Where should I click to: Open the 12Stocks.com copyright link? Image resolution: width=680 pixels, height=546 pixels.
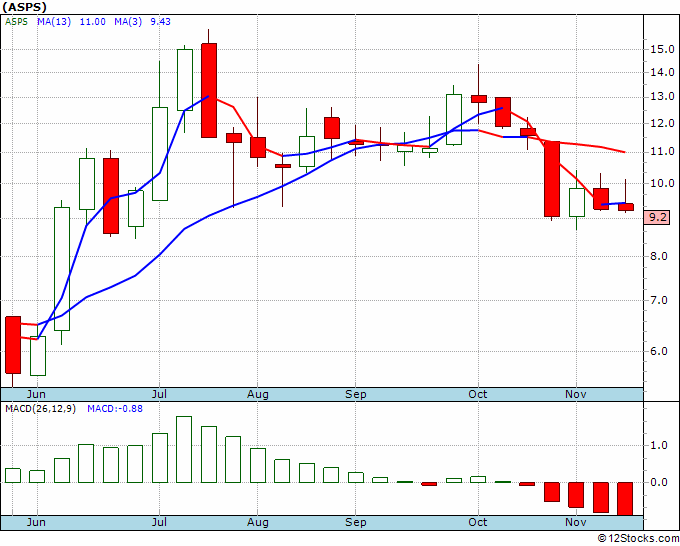tap(638, 539)
